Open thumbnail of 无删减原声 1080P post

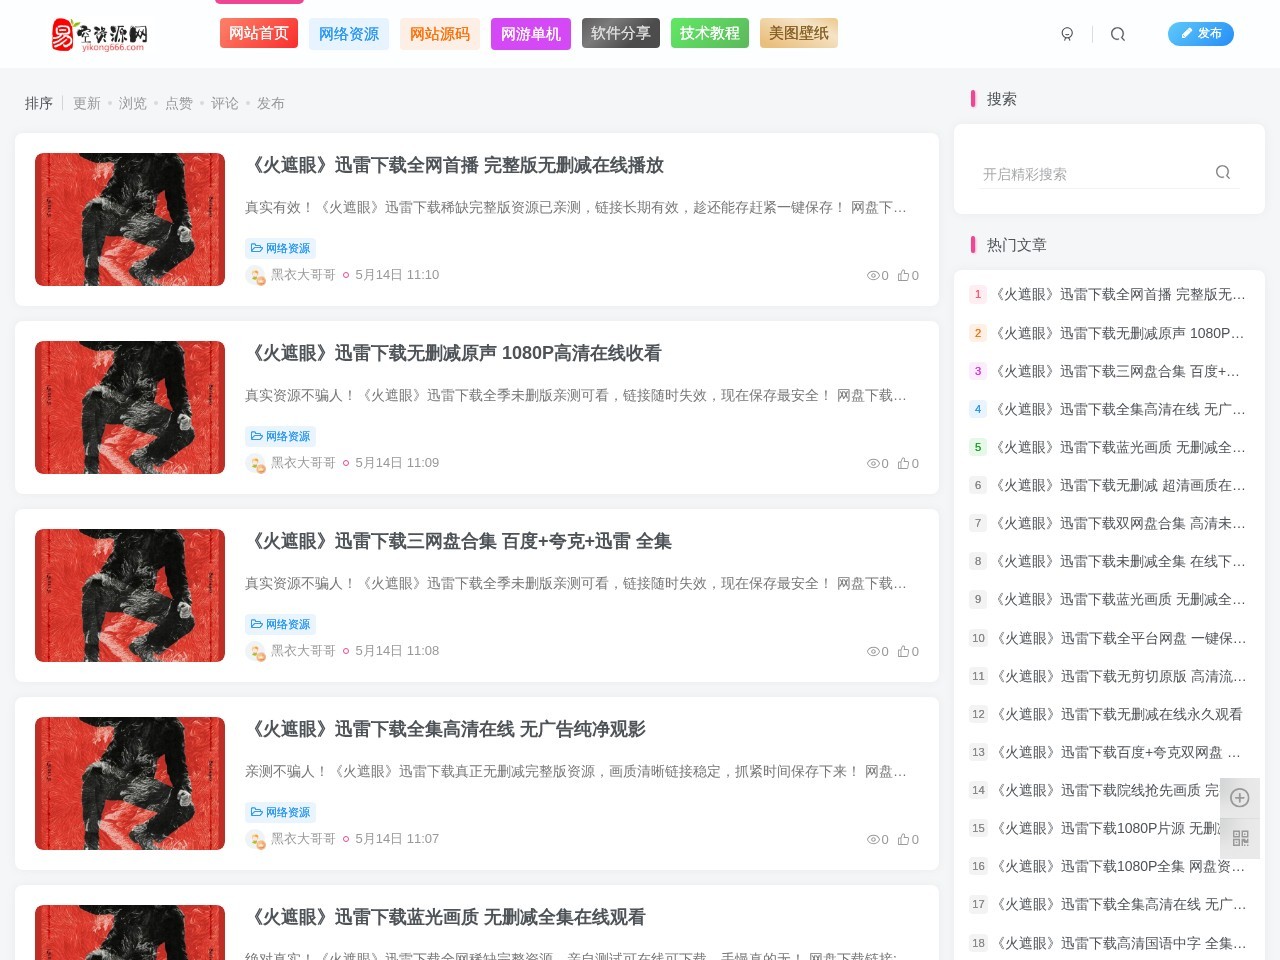tap(130, 407)
